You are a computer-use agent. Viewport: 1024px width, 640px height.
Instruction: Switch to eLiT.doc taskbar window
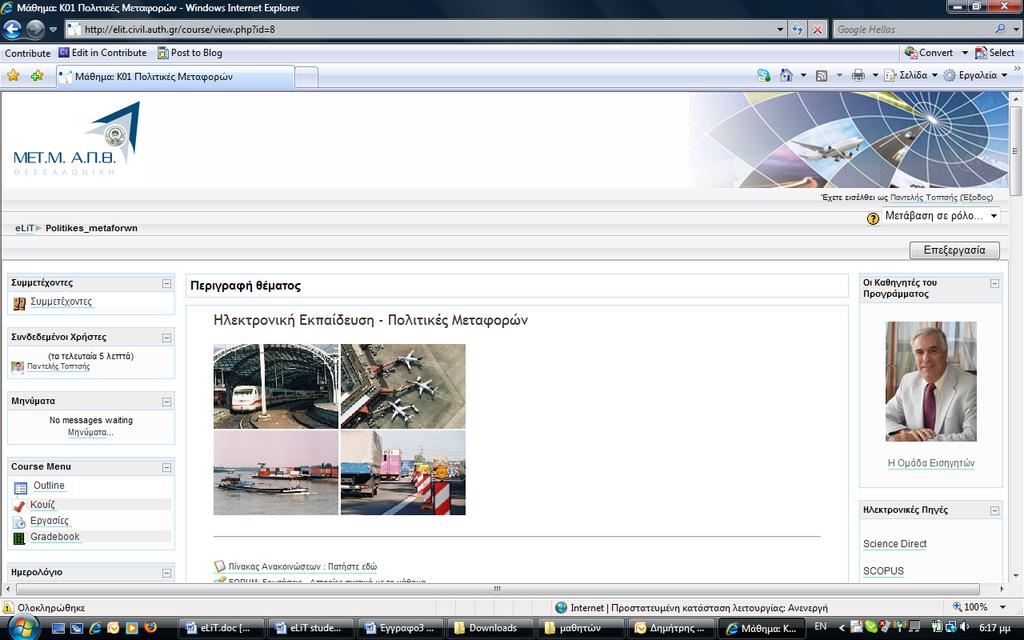[x=221, y=628]
